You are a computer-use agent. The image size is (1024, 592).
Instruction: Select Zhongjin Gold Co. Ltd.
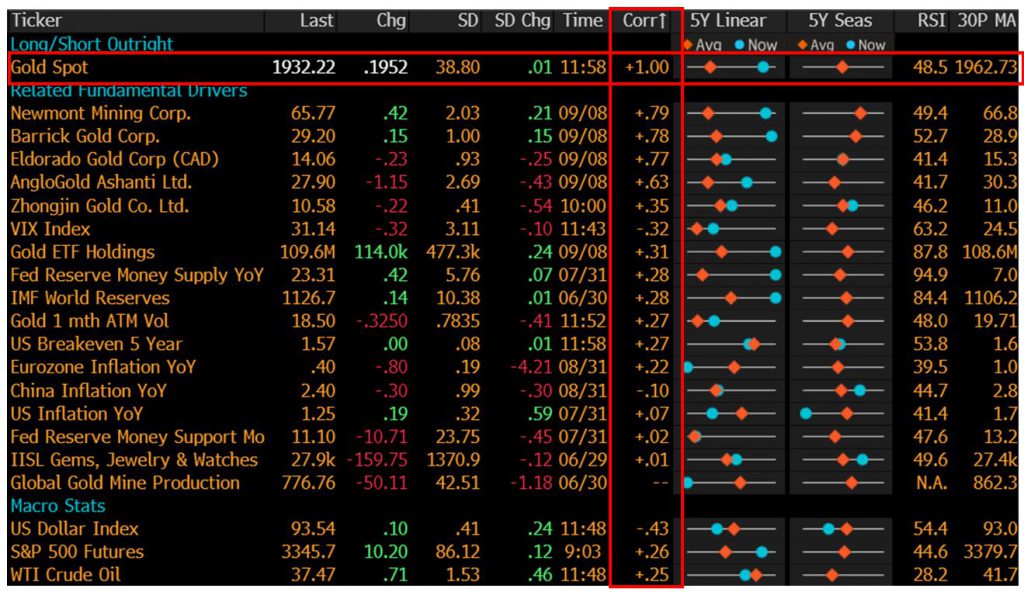(x=99, y=206)
